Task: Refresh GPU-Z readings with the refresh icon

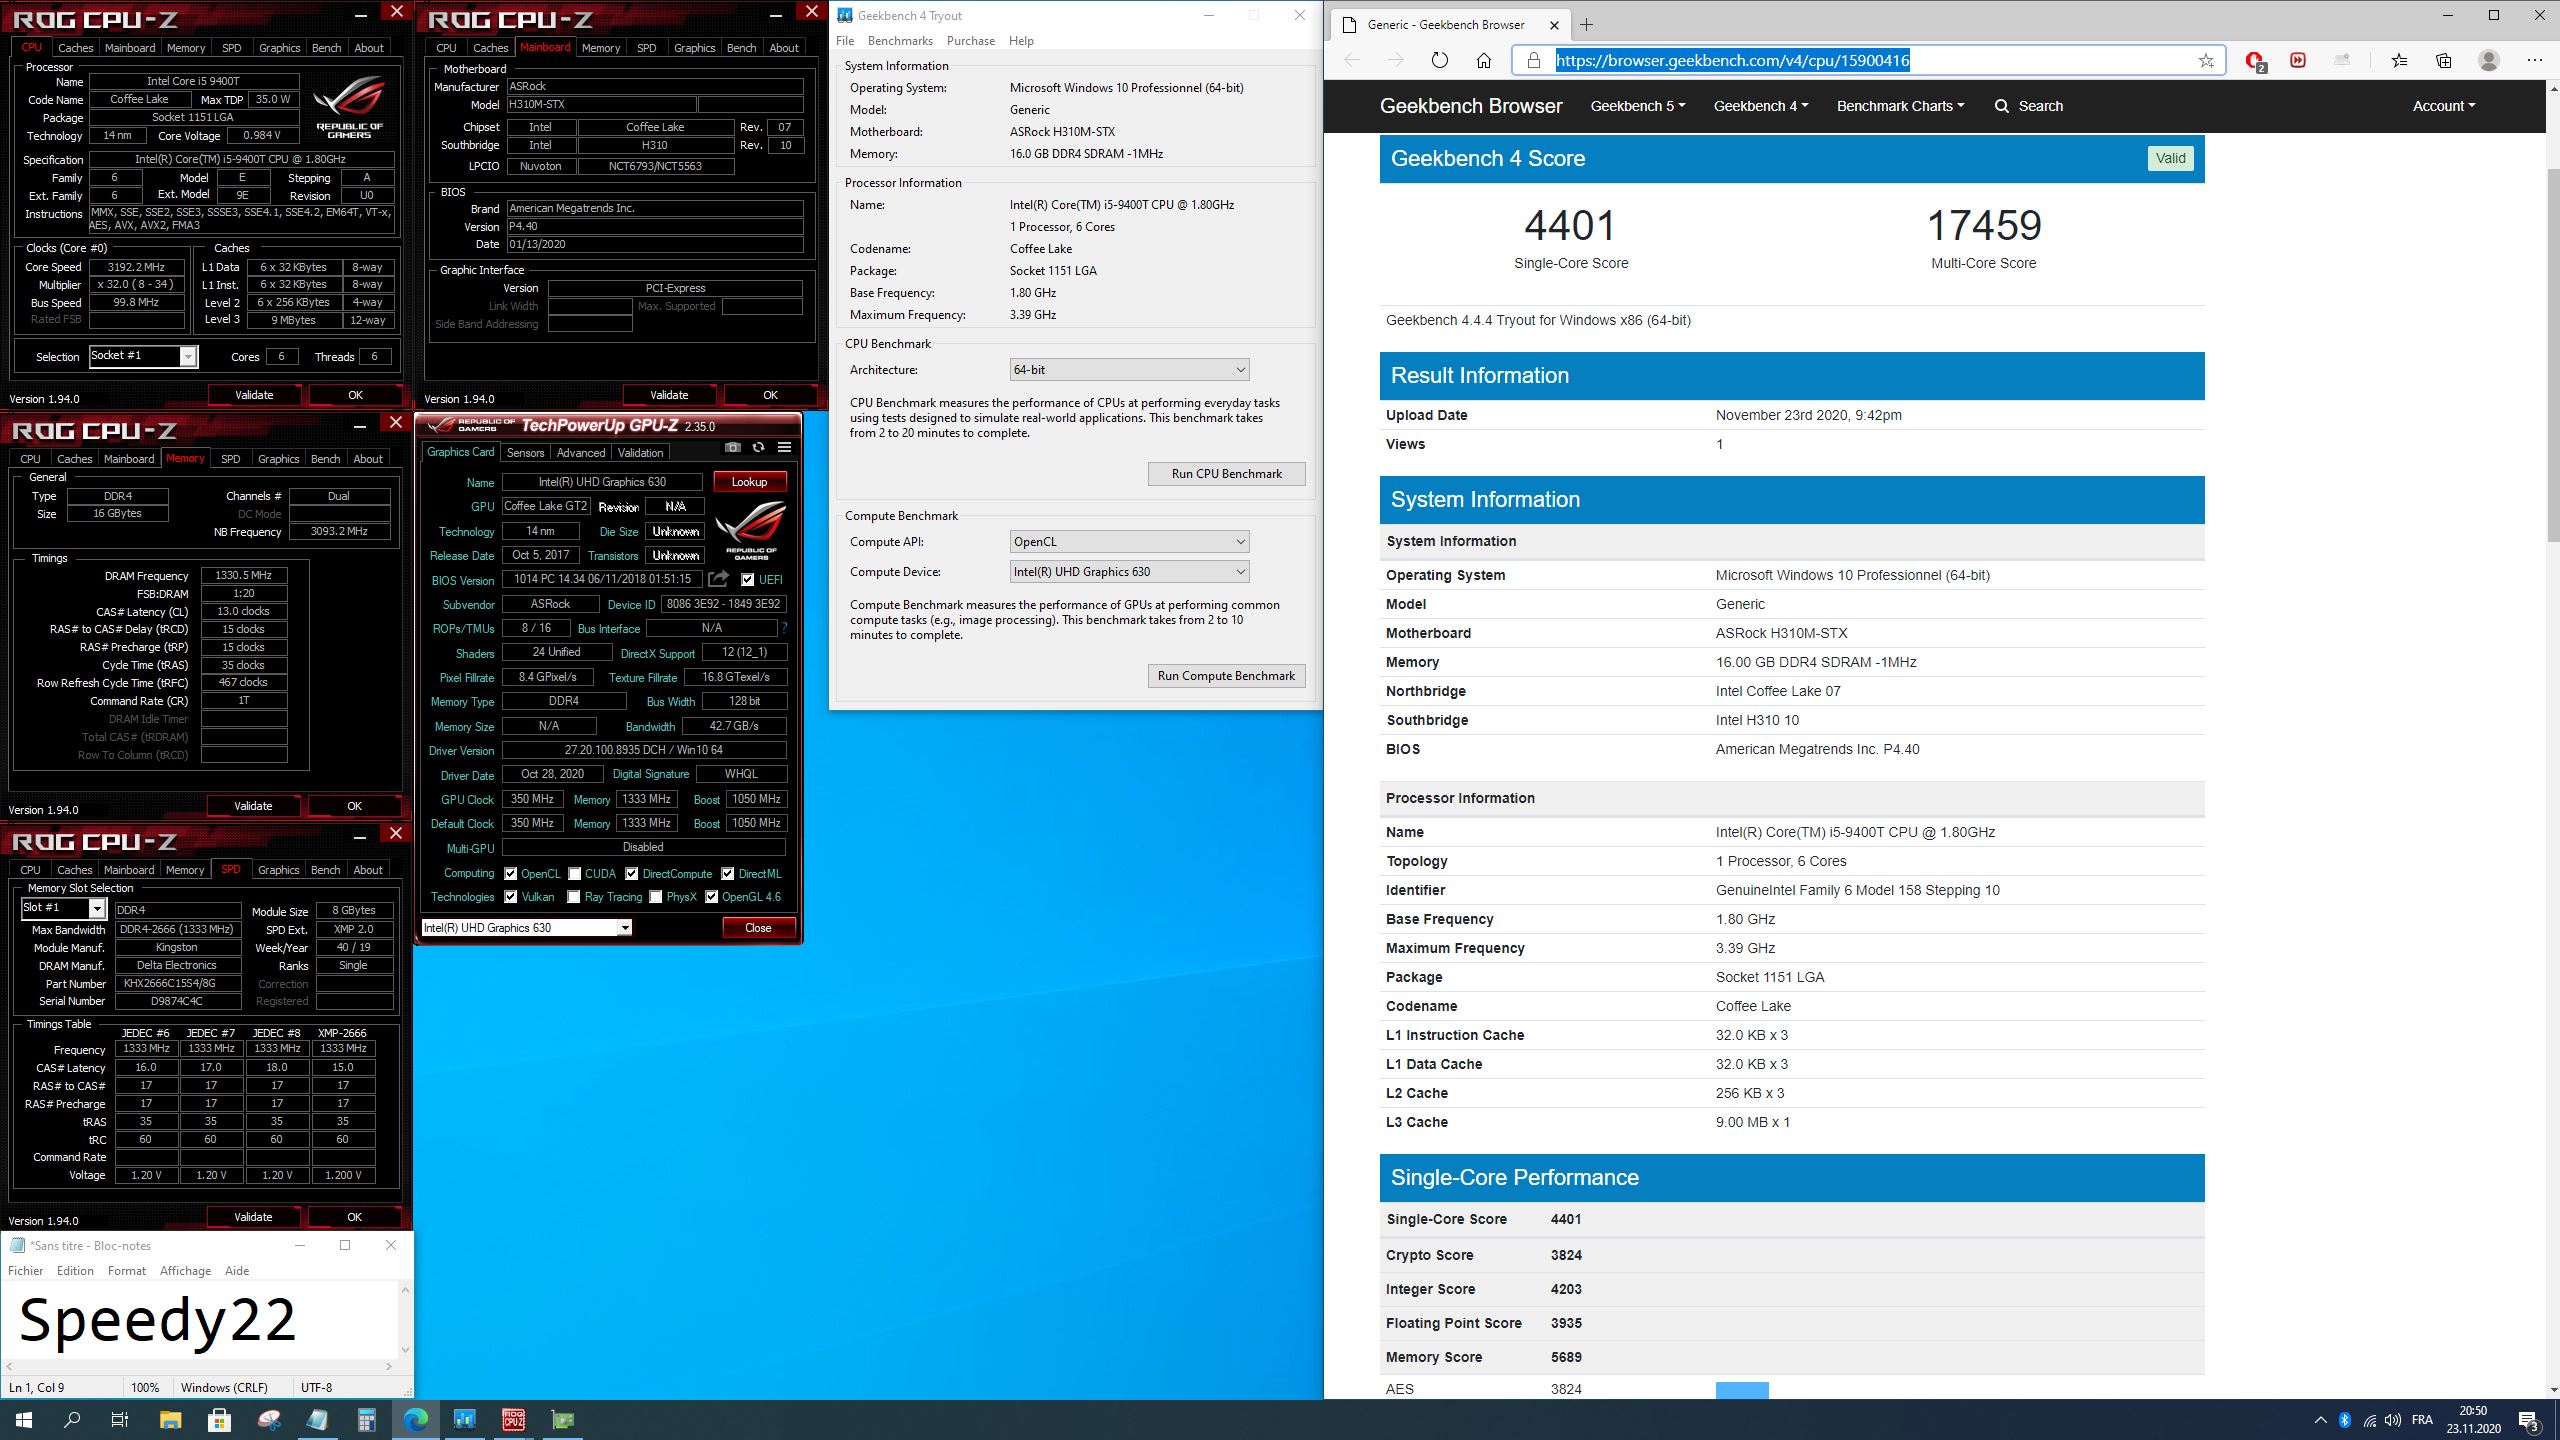Action: [x=758, y=447]
